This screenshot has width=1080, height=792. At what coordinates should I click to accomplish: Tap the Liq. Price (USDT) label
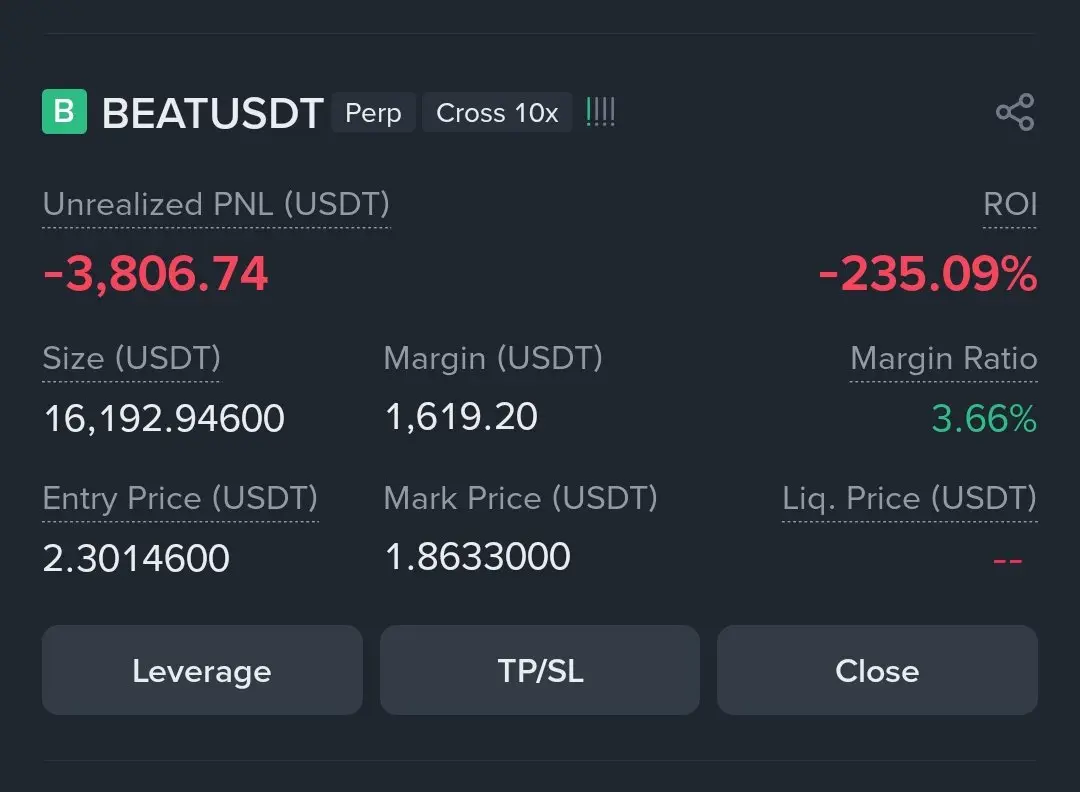pos(909,498)
